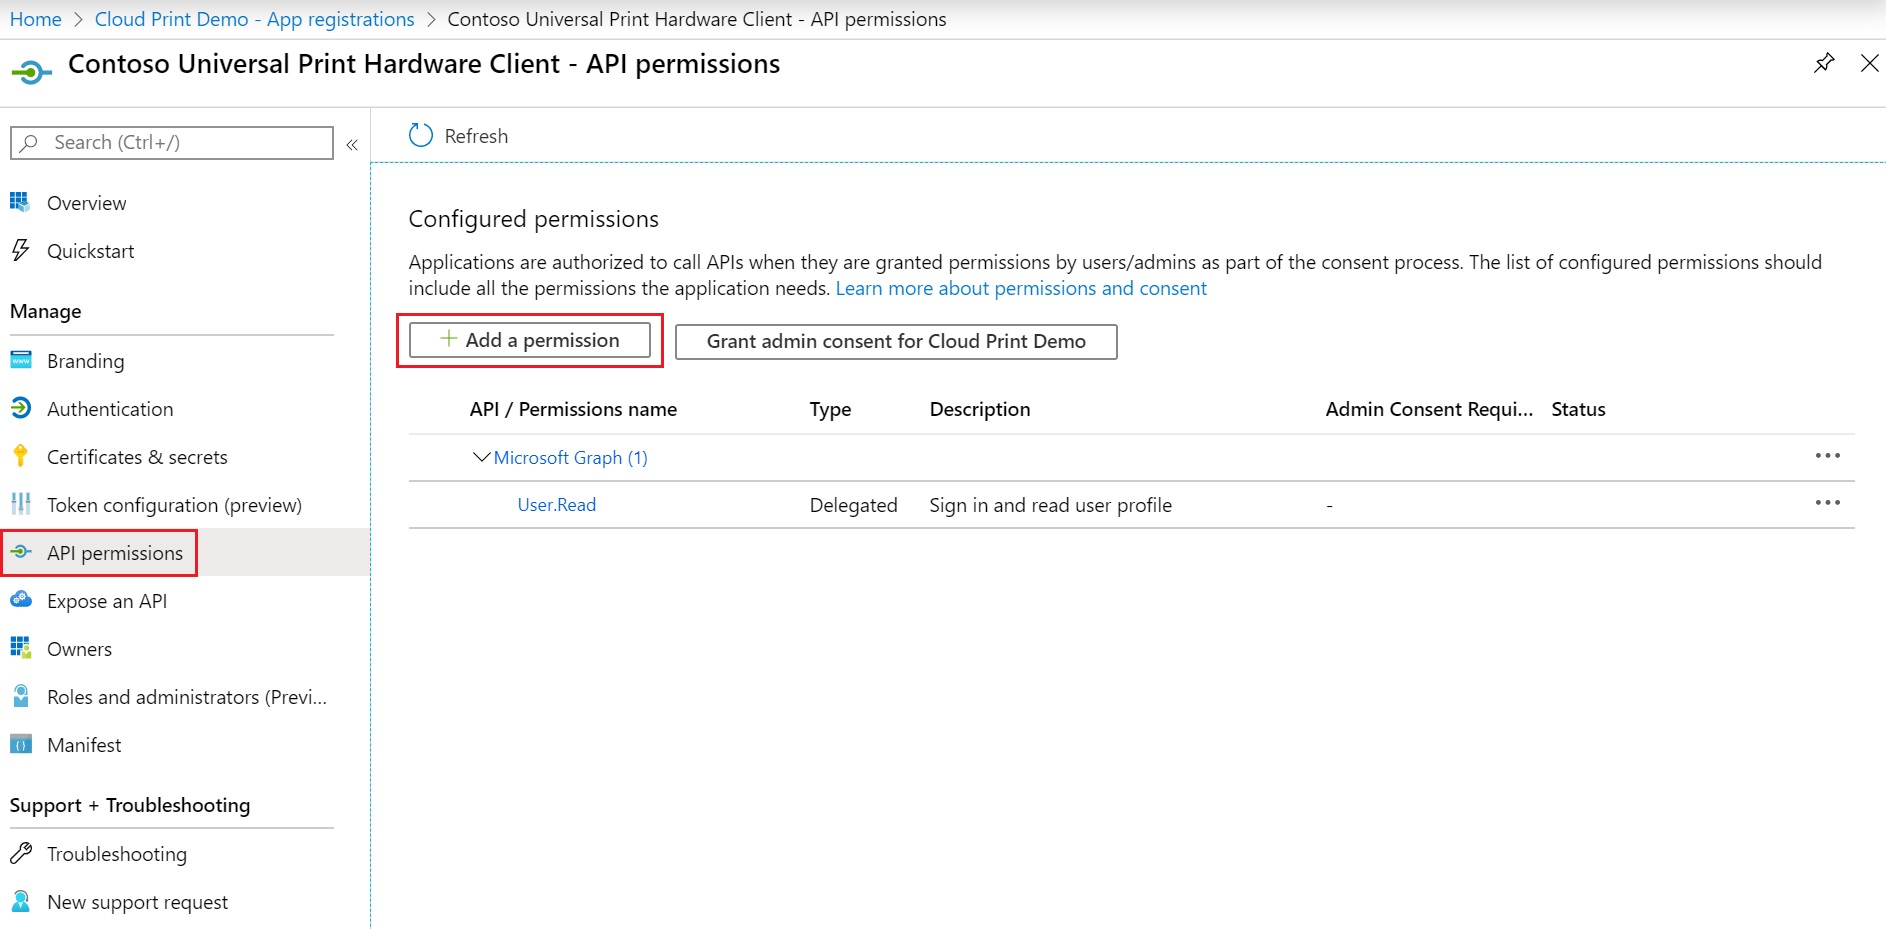The image size is (1886, 929).
Task: Click the Owners icon in sidebar
Action: pyautogui.click(x=21, y=648)
